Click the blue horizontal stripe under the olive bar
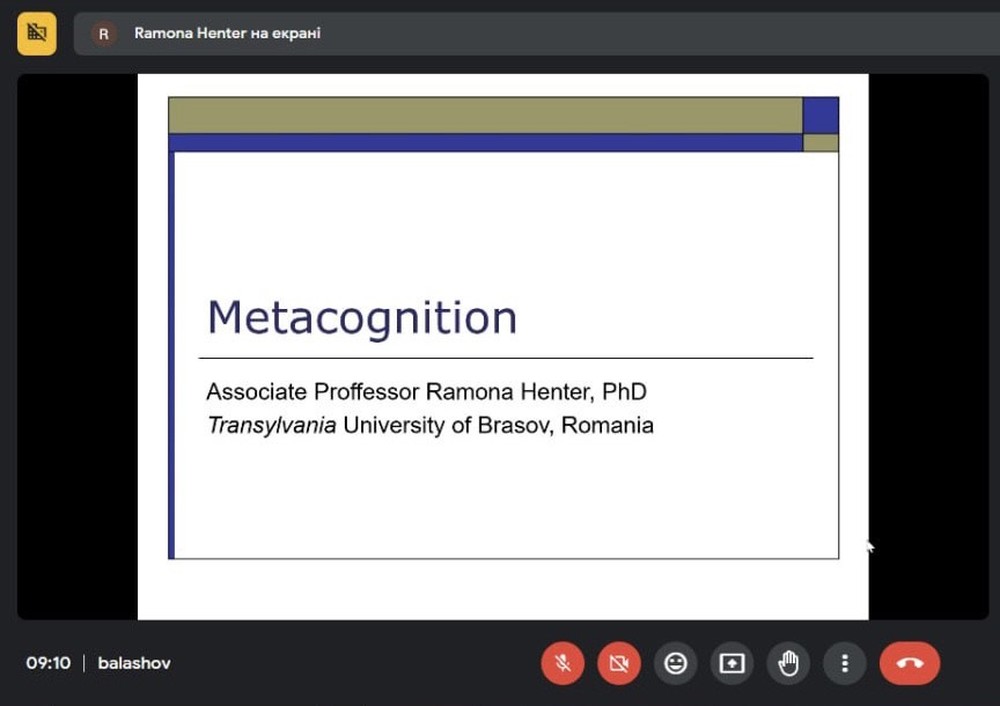This screenshot has height=706, width=1000. (x=485, y=142)
